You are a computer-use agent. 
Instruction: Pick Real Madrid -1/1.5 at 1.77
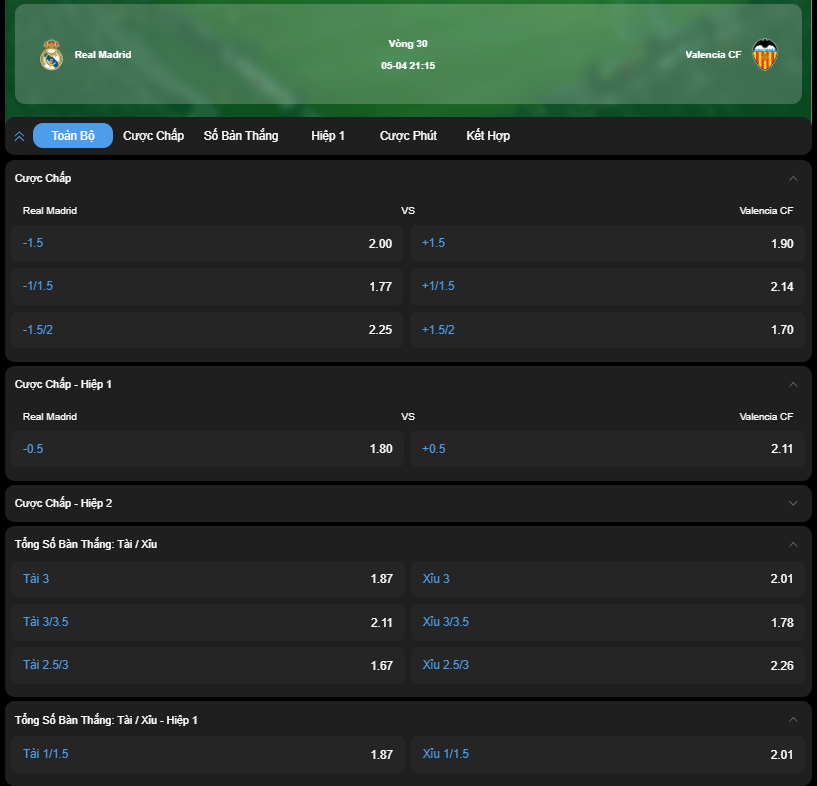pyautogui.click(x=207, y=286)
